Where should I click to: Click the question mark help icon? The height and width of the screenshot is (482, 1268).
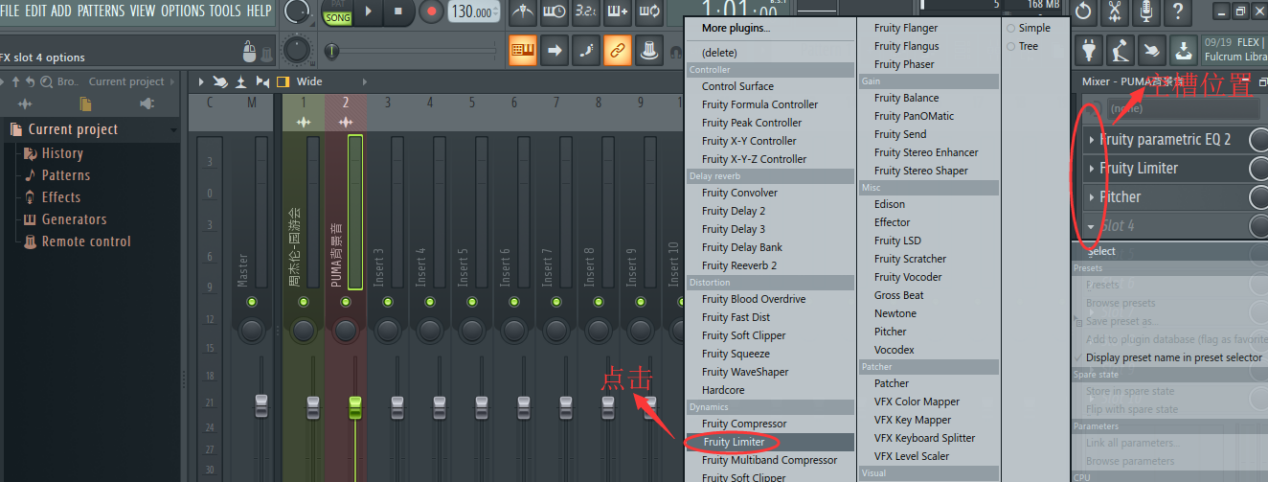click(1180, 12)
